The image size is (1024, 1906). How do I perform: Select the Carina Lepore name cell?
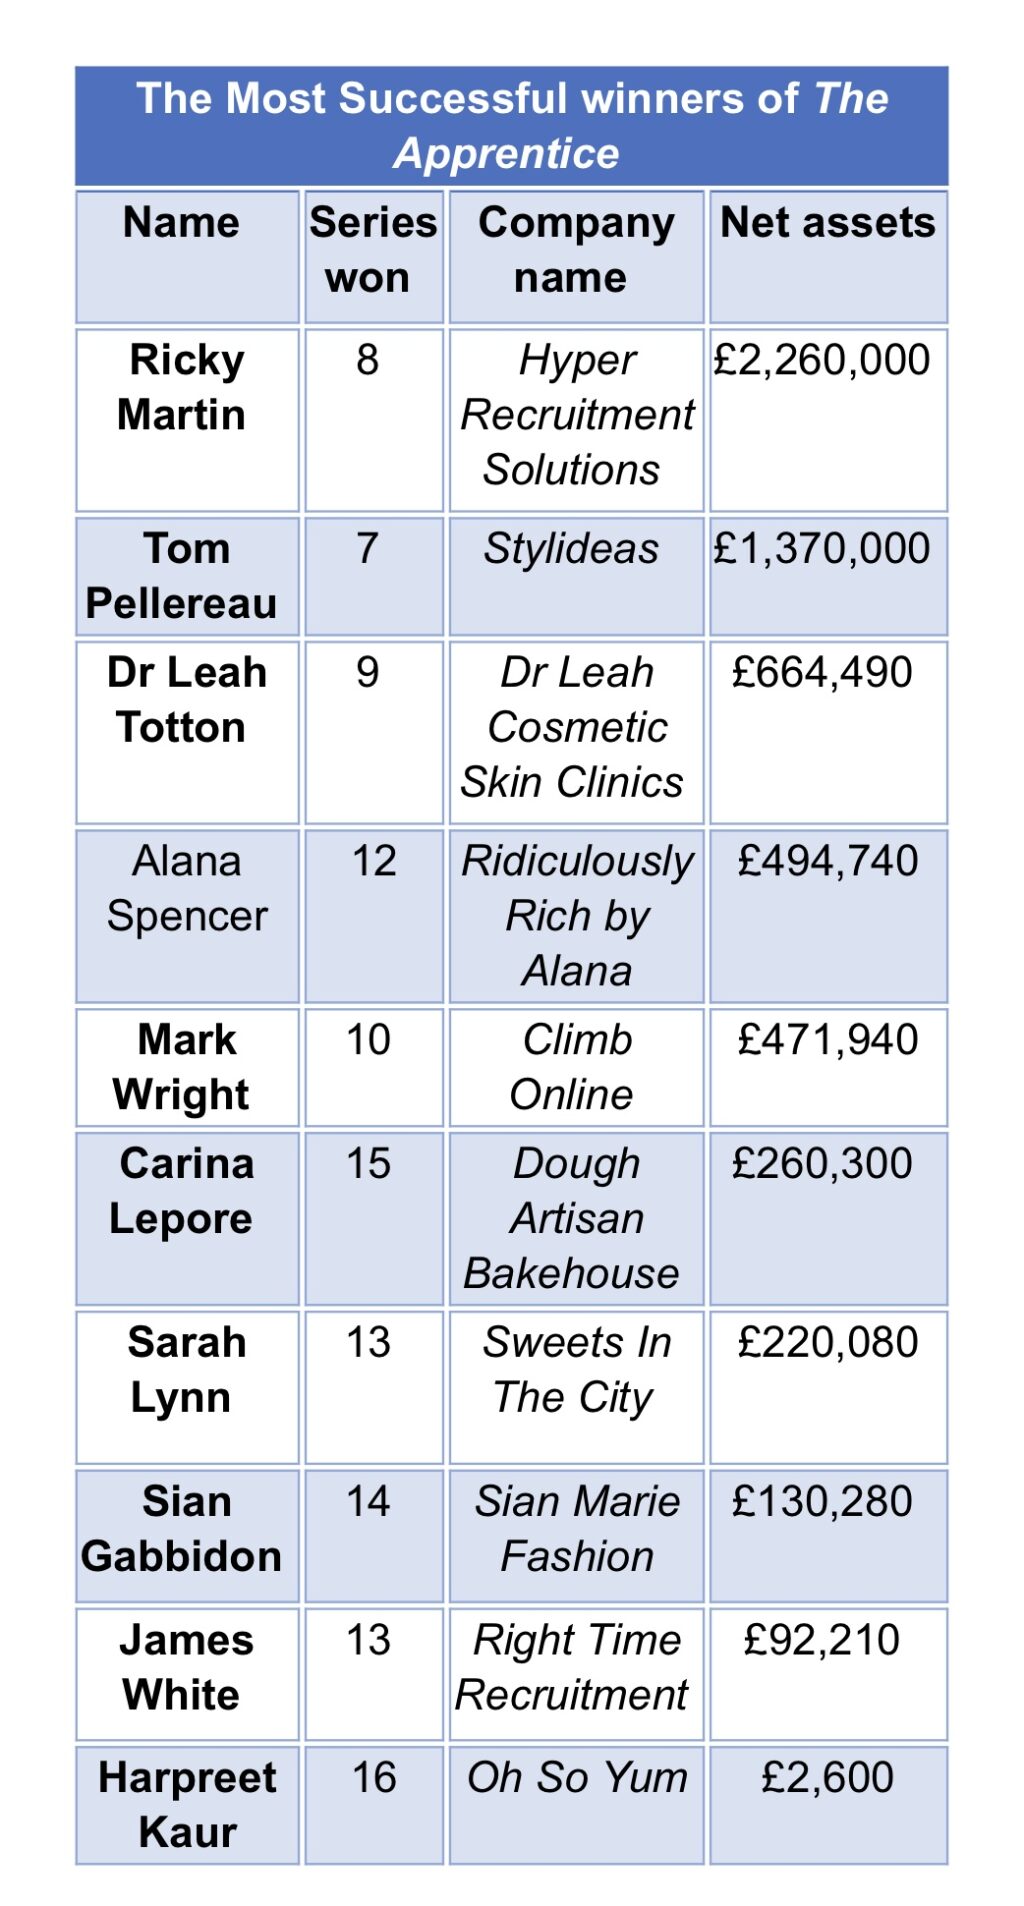coord(187,1219)
